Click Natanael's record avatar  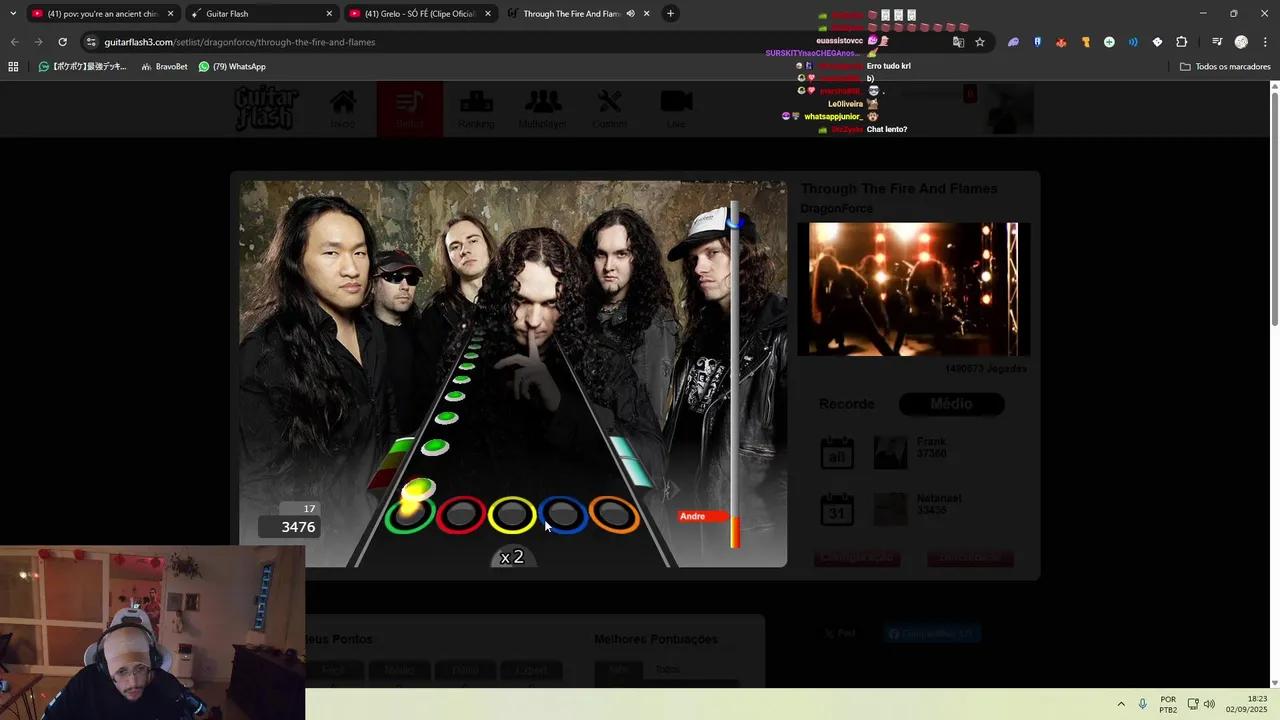coord(890,510)
